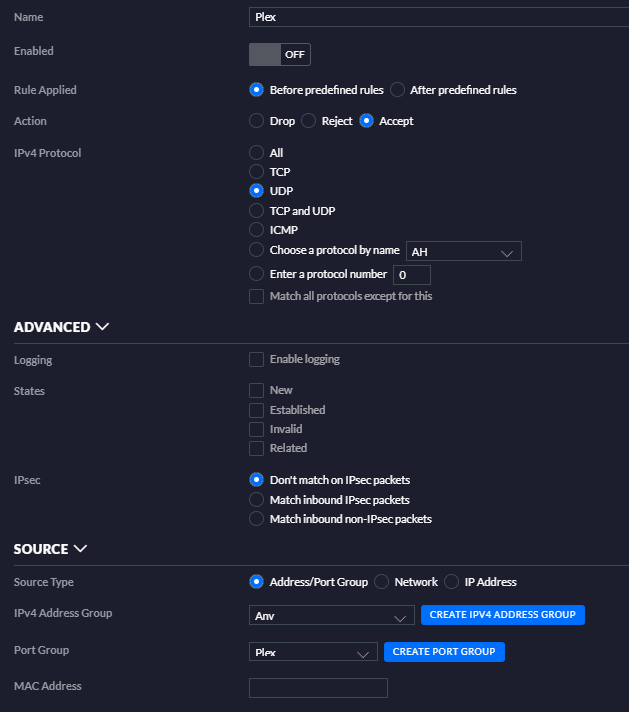This screenshot has width=629, height=712.
Task: Check Match all protocols except for this
Action: (x=256, y=296)
